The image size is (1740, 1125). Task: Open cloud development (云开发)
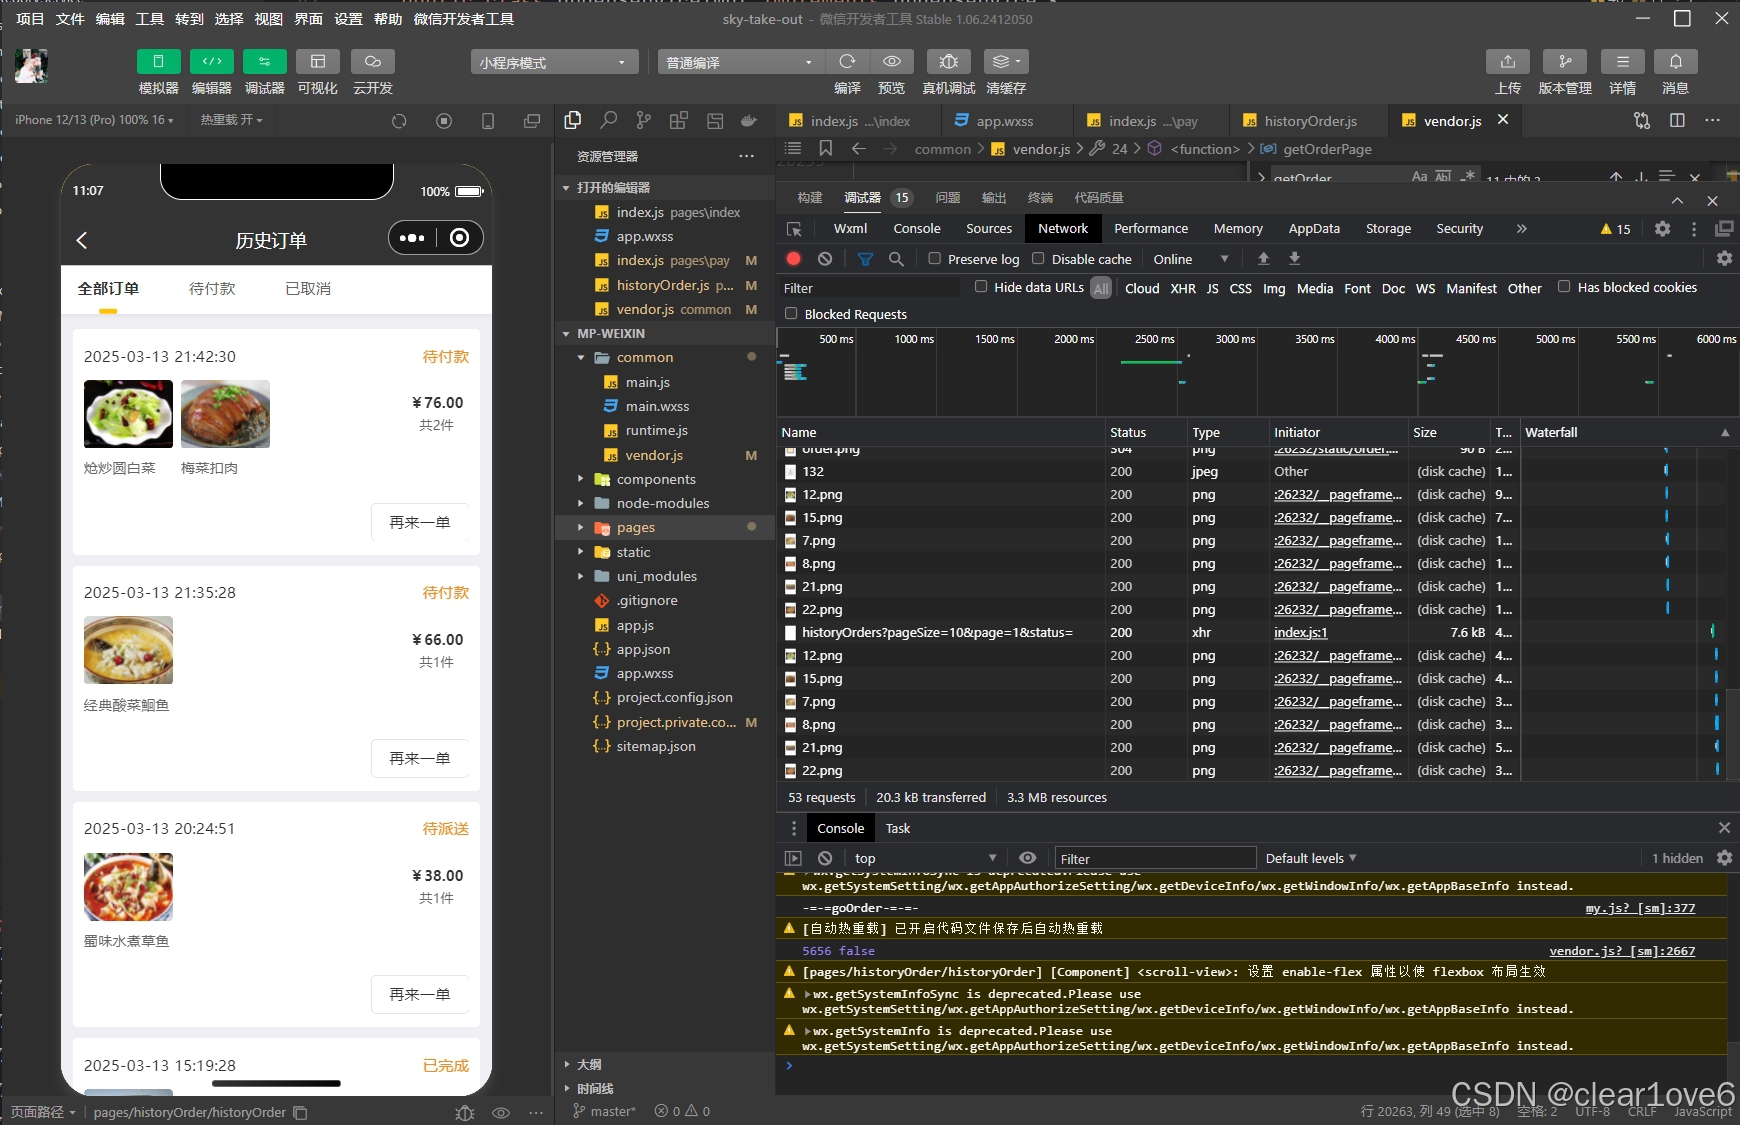tap(372, 62)
